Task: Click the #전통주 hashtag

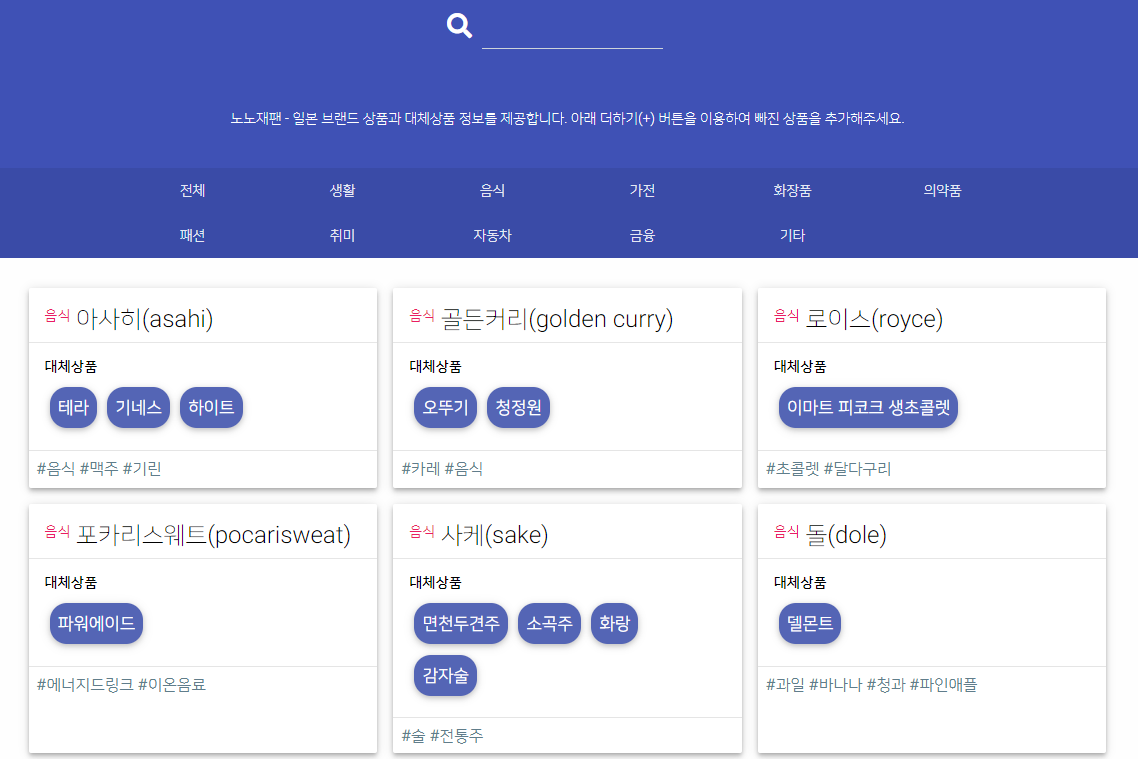Action: pos(457,736)
